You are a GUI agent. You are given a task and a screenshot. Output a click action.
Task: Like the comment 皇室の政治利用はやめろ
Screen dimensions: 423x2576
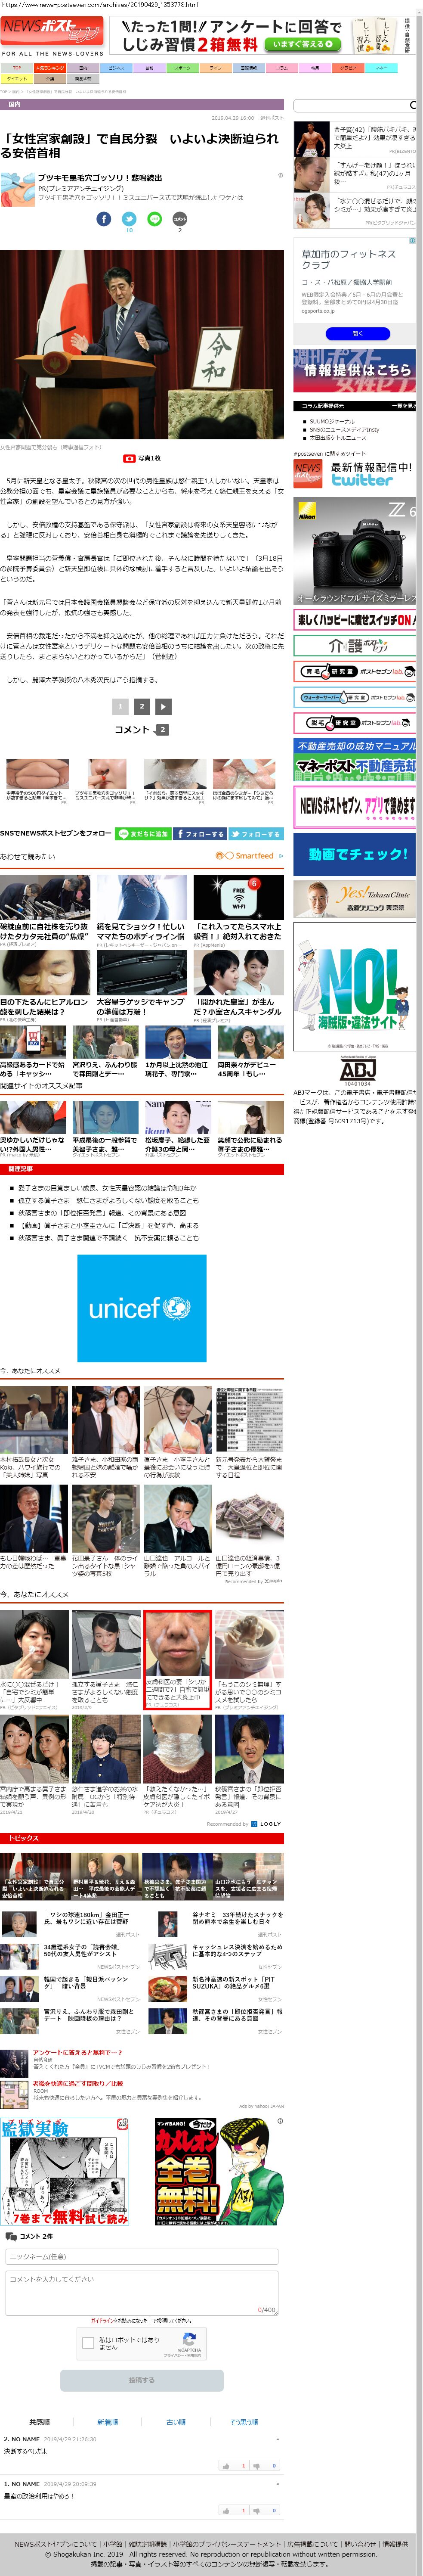click(x=234, y=2510)
